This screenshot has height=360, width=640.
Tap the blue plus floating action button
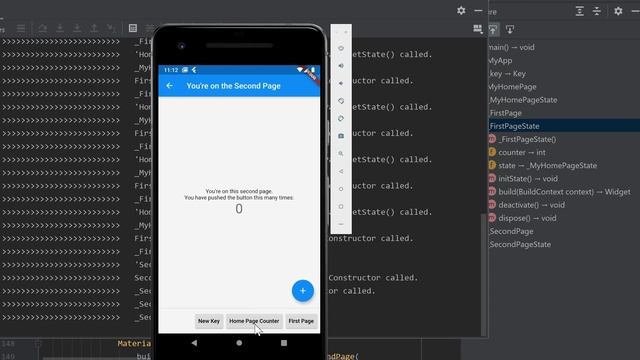click(302, 291)
